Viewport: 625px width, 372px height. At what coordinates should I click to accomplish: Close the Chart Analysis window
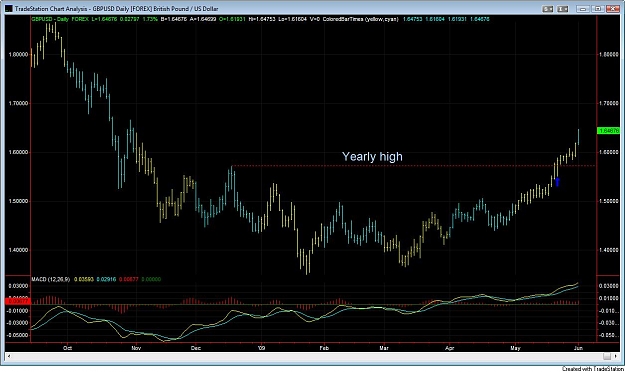(x=613, y=9)
